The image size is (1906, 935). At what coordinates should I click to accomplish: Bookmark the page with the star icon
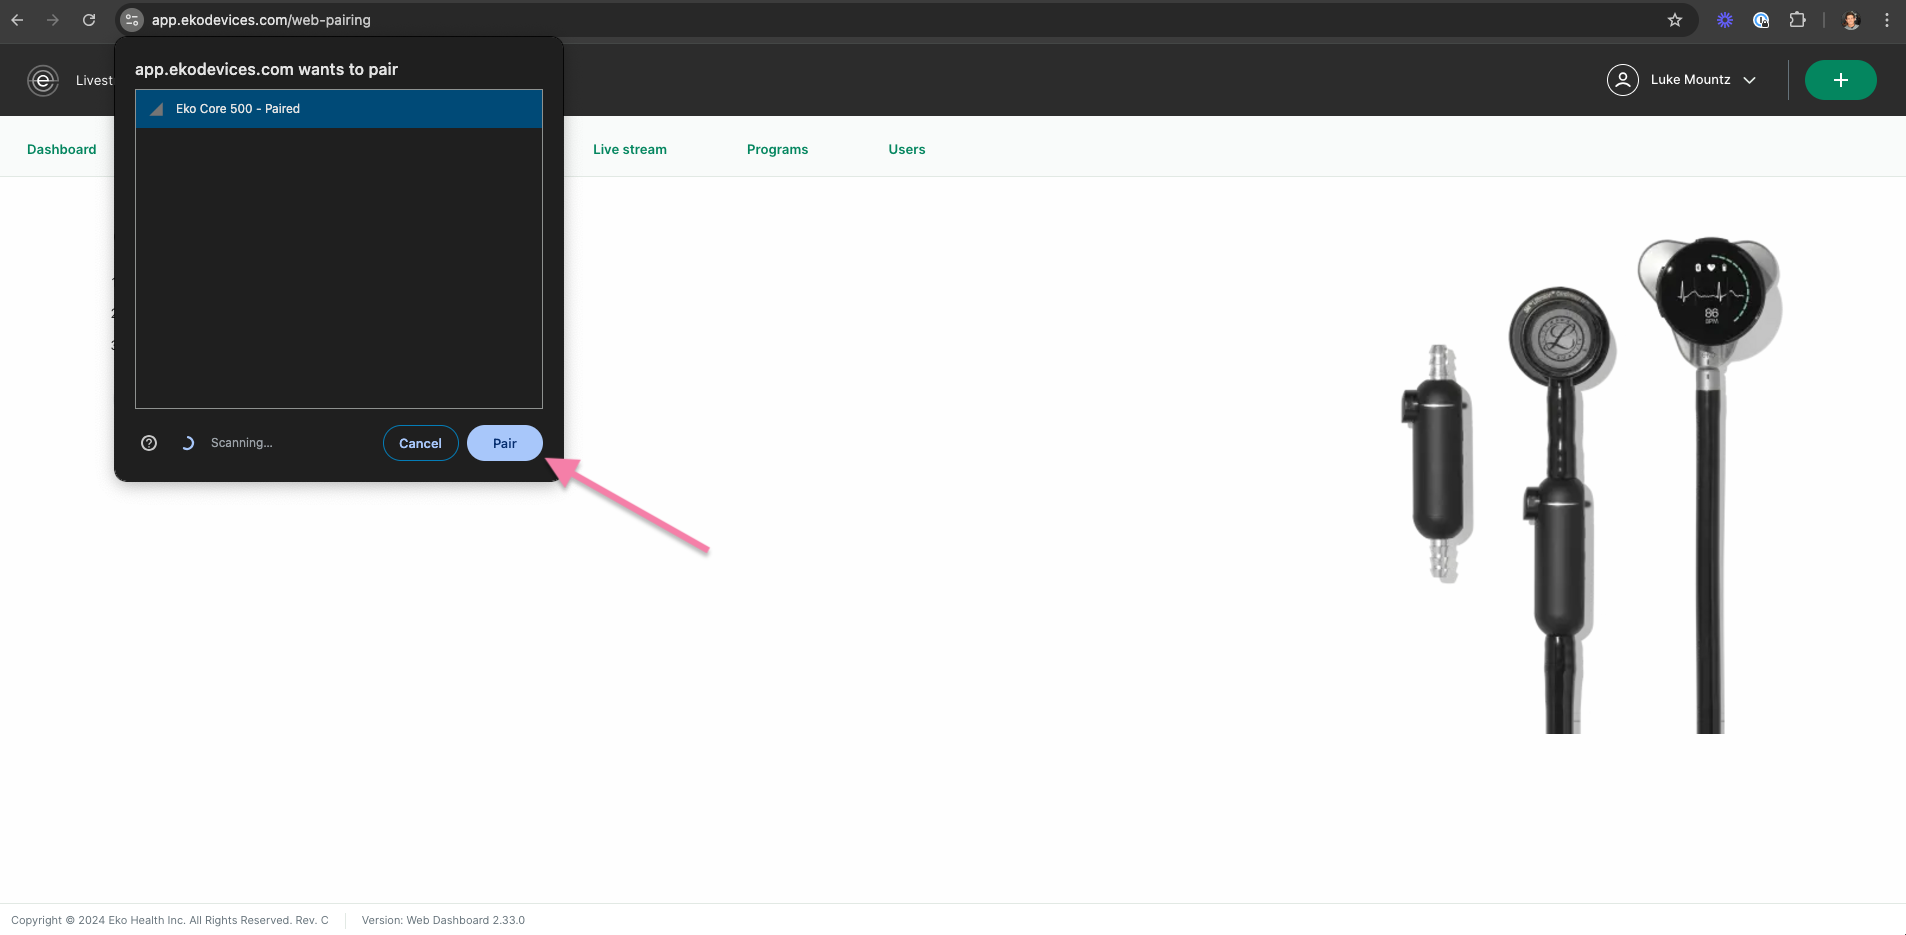tap(1675, 19)
